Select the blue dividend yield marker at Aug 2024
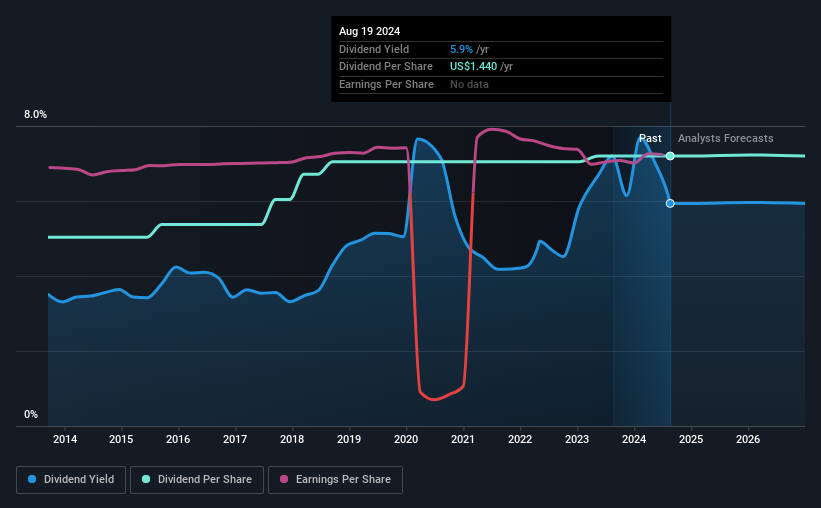Viewport: 821px width, 508px height. pos(670,203)
